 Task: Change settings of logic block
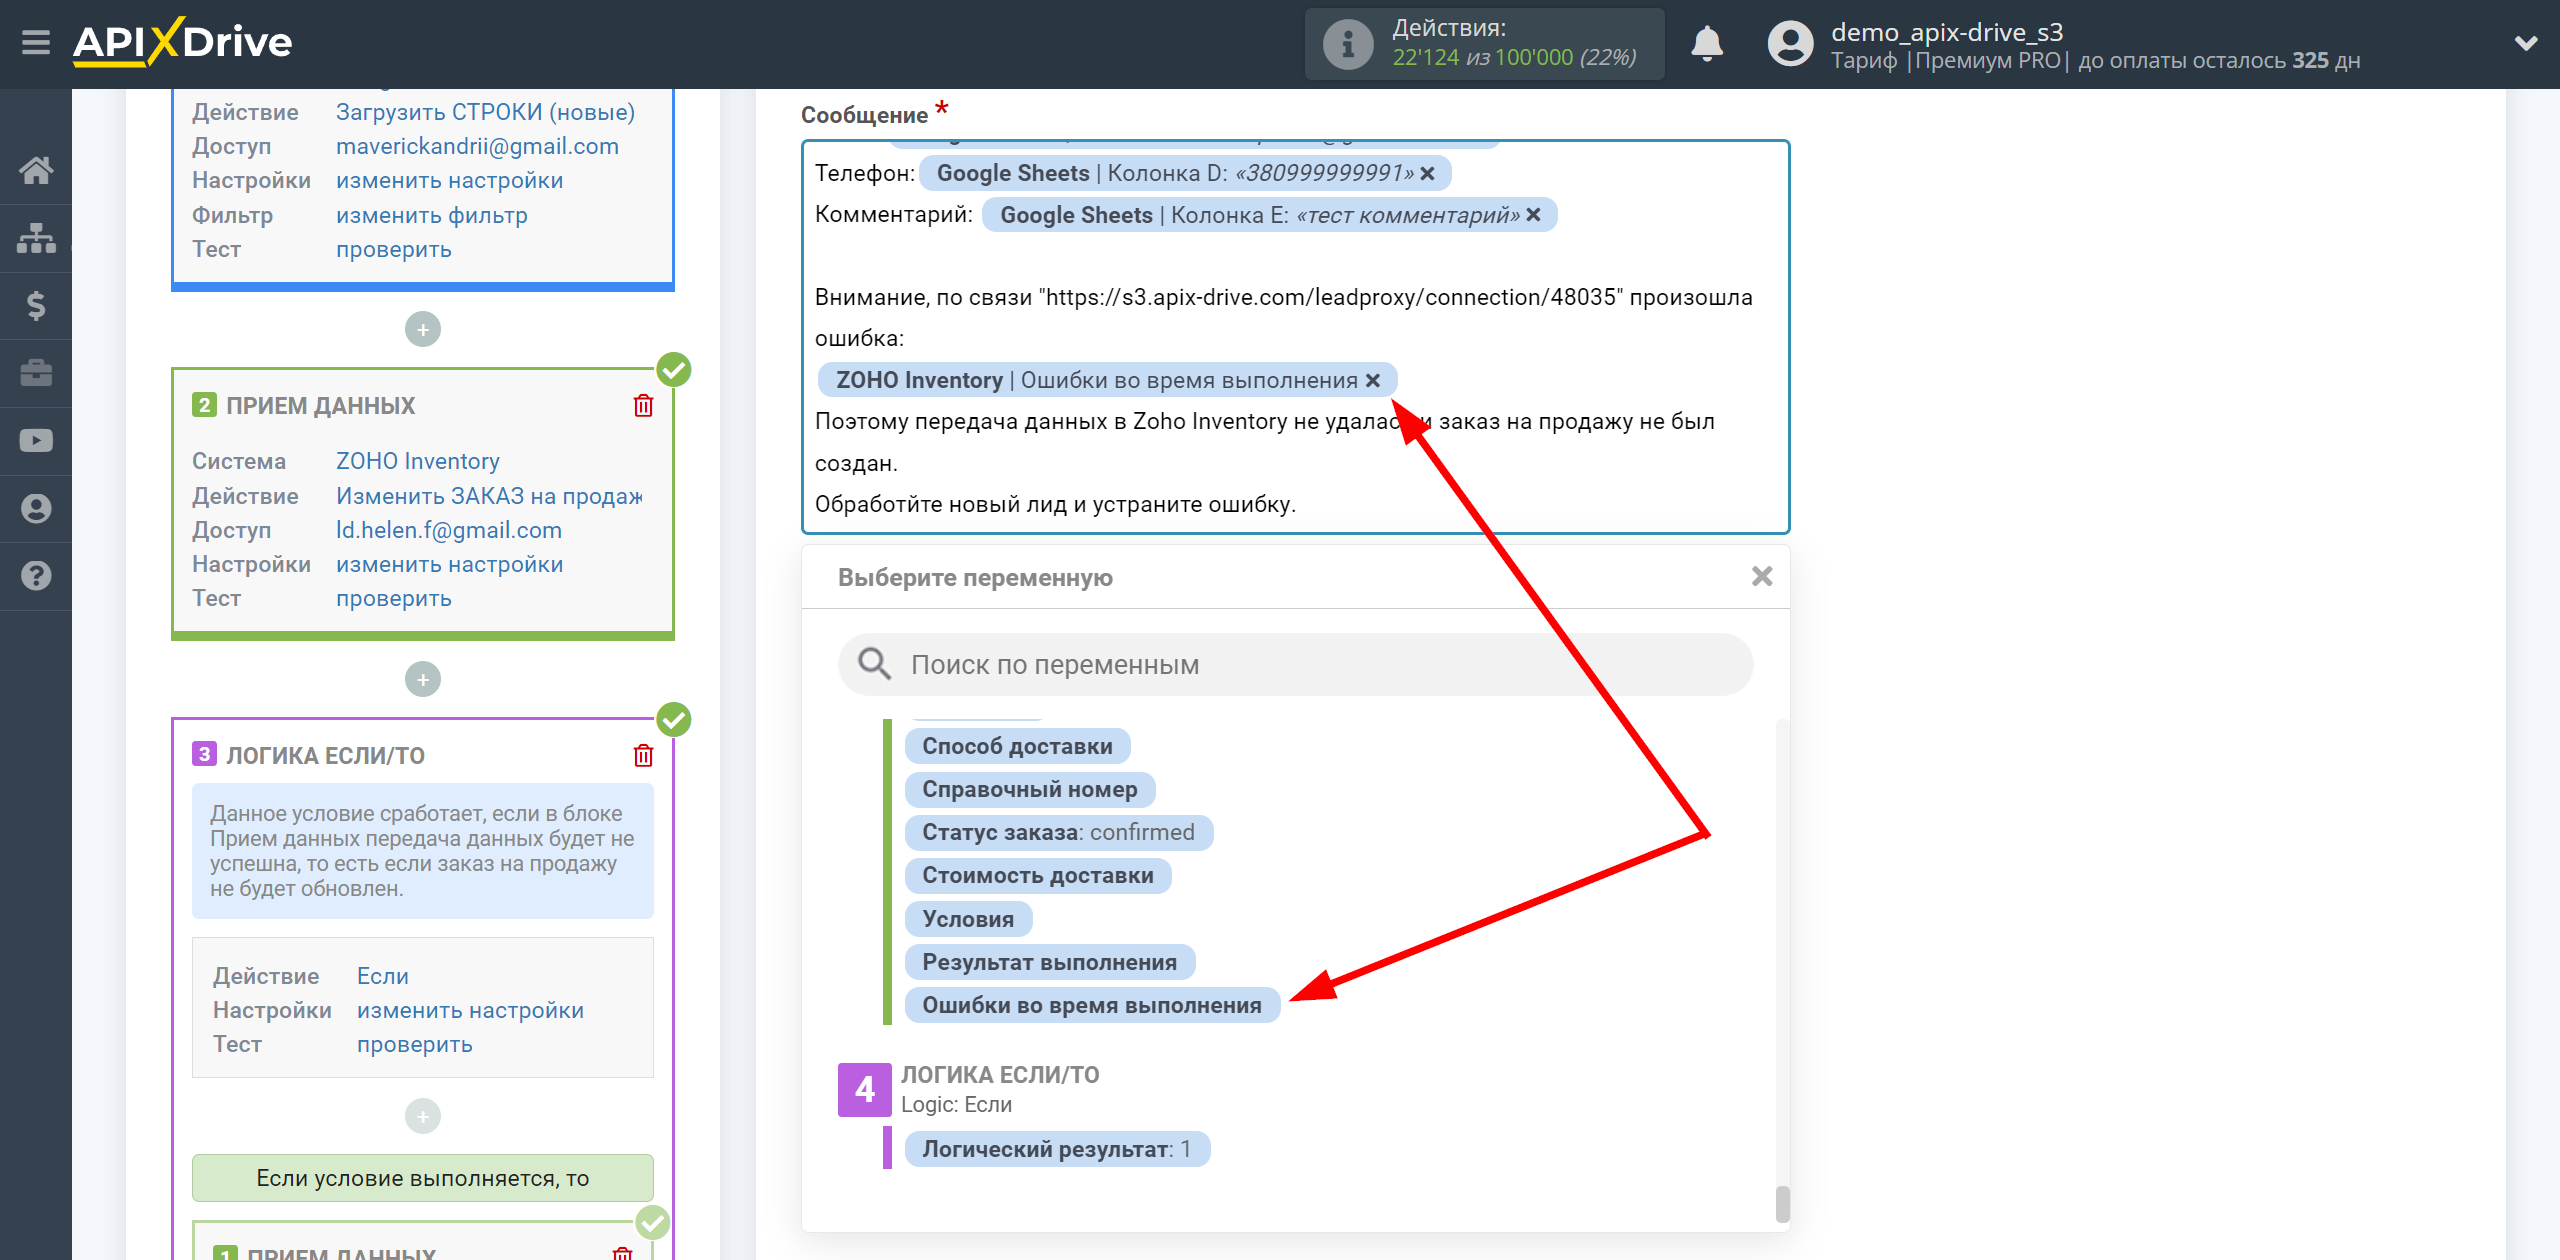click(470, 1010)
